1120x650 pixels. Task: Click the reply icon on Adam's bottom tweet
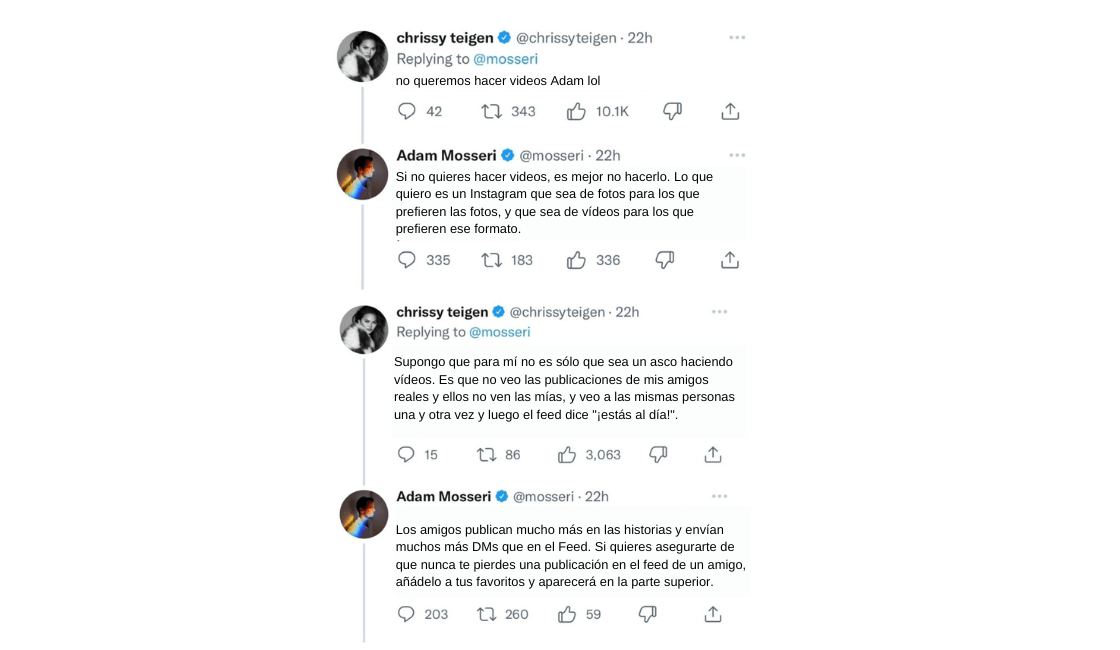[x=404, y=614]
